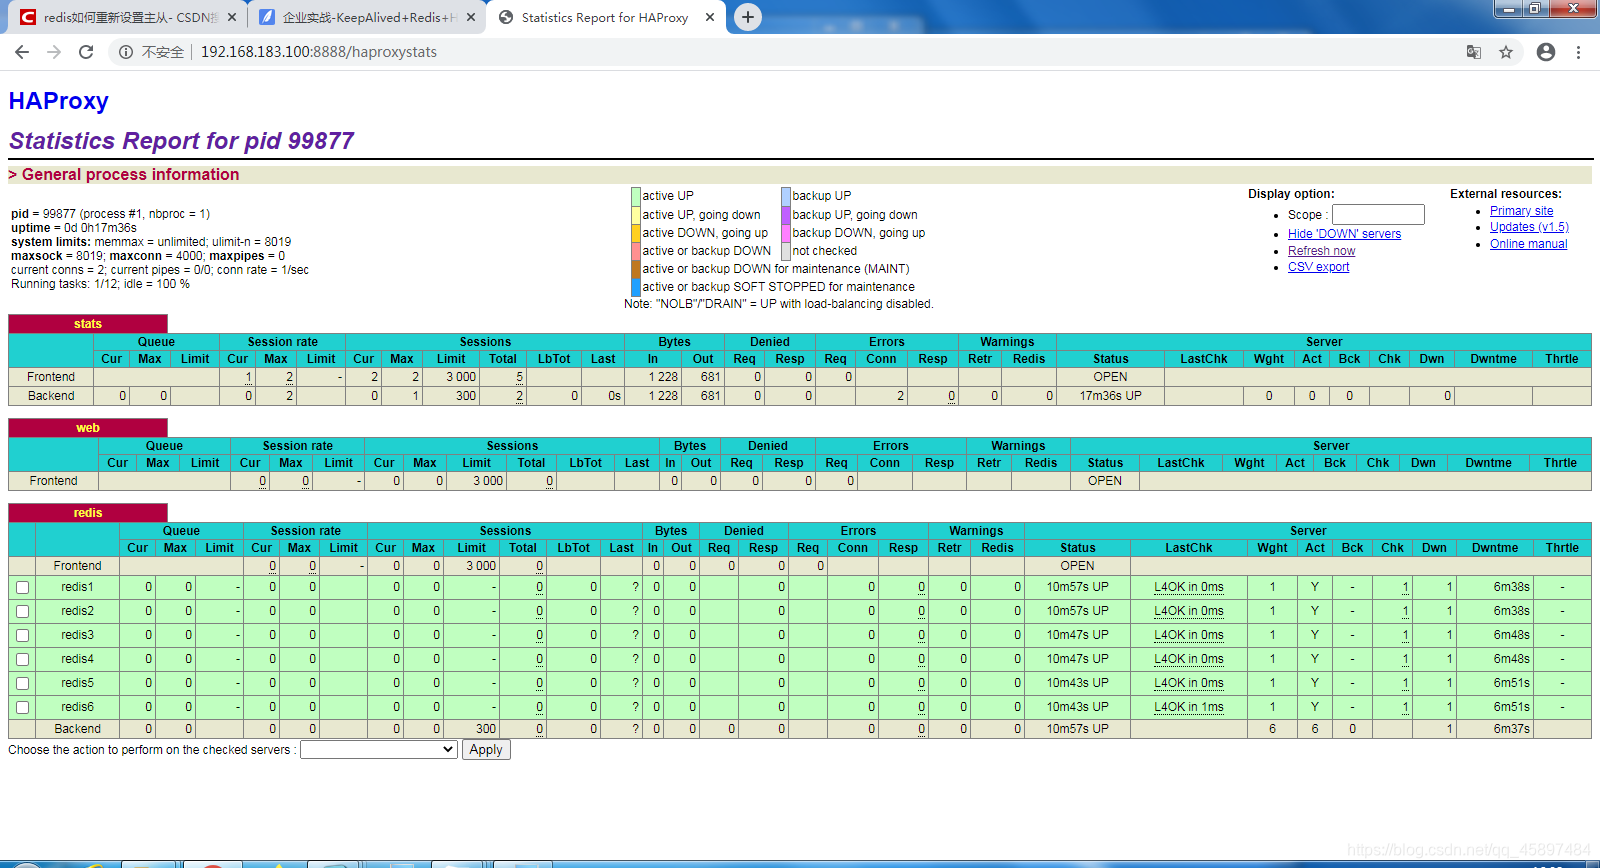Click the Refresh now link

click(1321, 251)
